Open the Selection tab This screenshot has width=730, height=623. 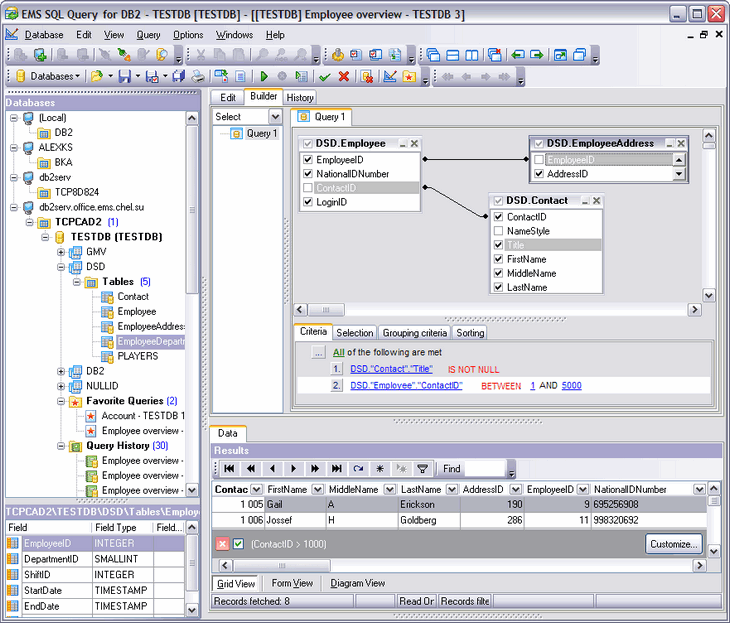(x=355, y=333)
